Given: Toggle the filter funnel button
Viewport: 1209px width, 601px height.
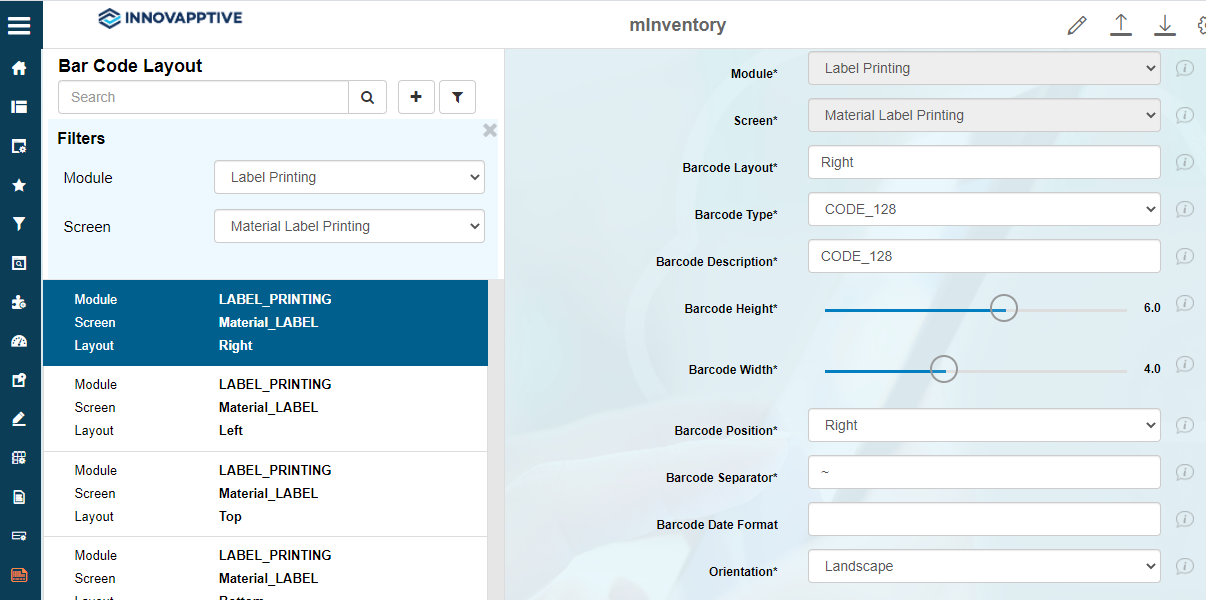Looking at the screenshot, I should click(x=457, y=97).
